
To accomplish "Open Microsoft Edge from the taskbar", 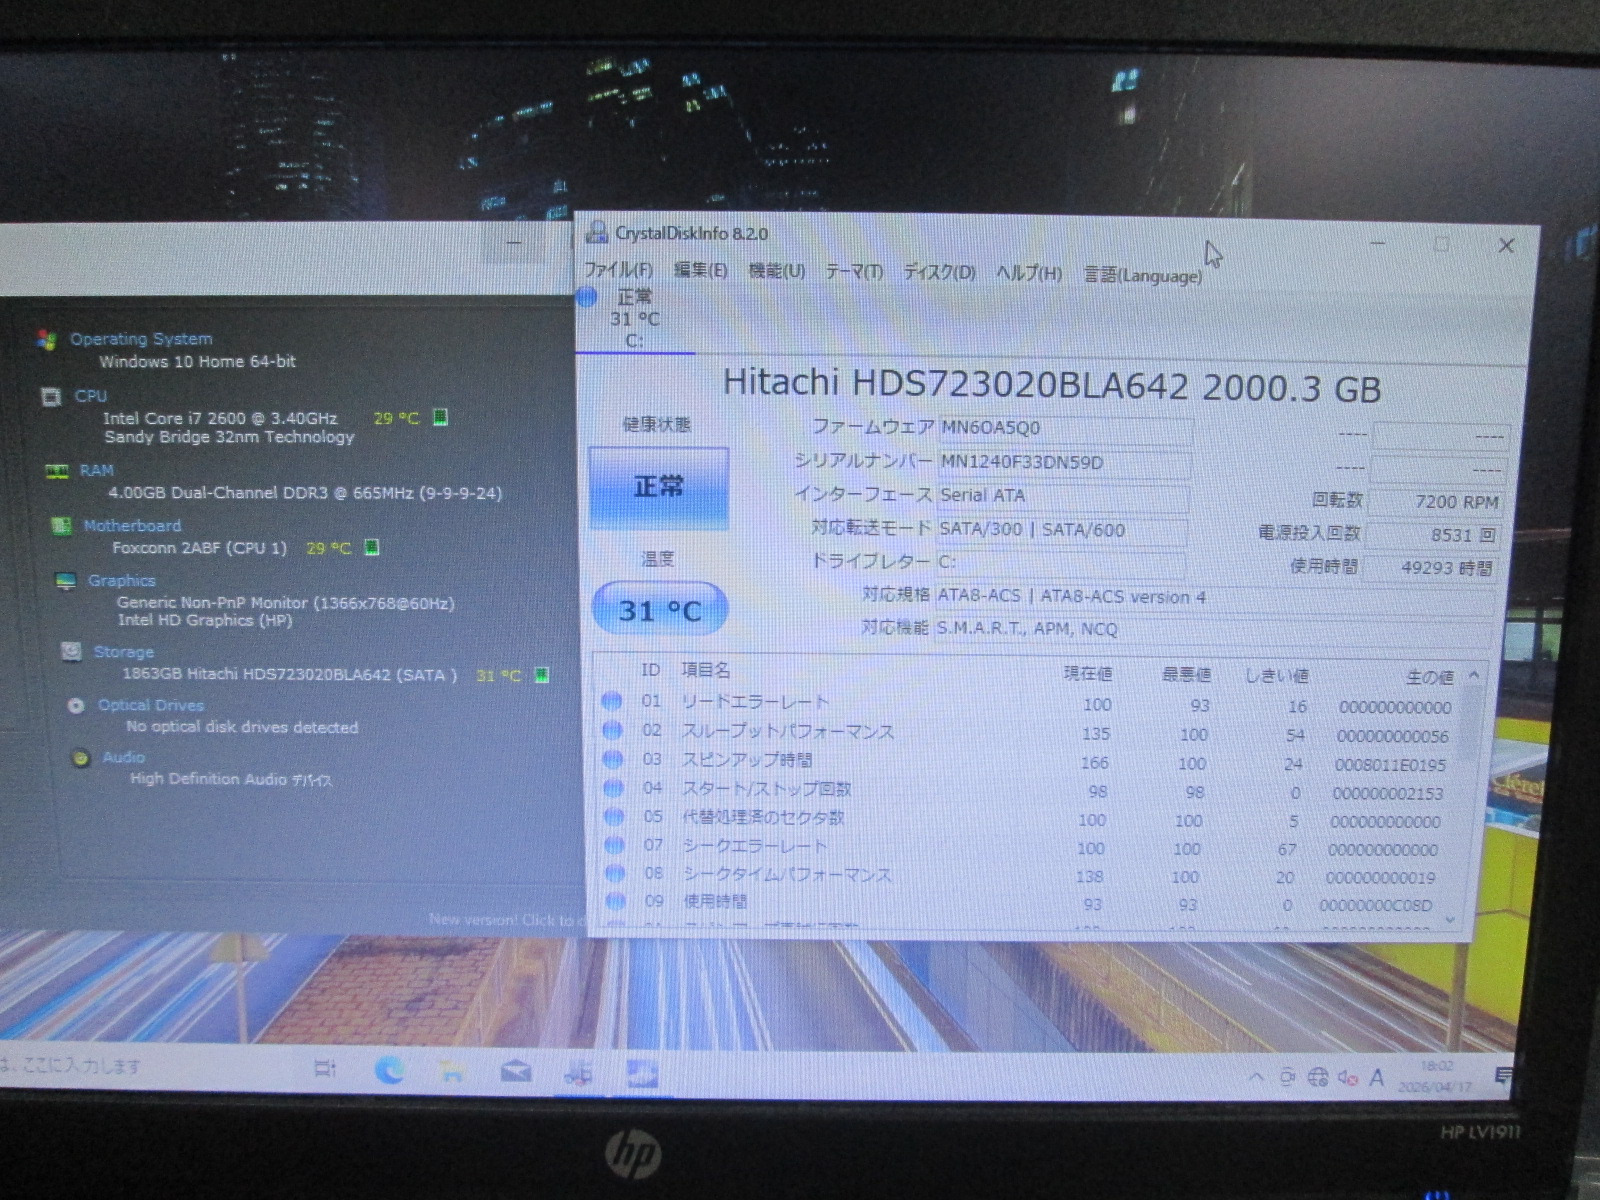I will (x=389, y=1072).
